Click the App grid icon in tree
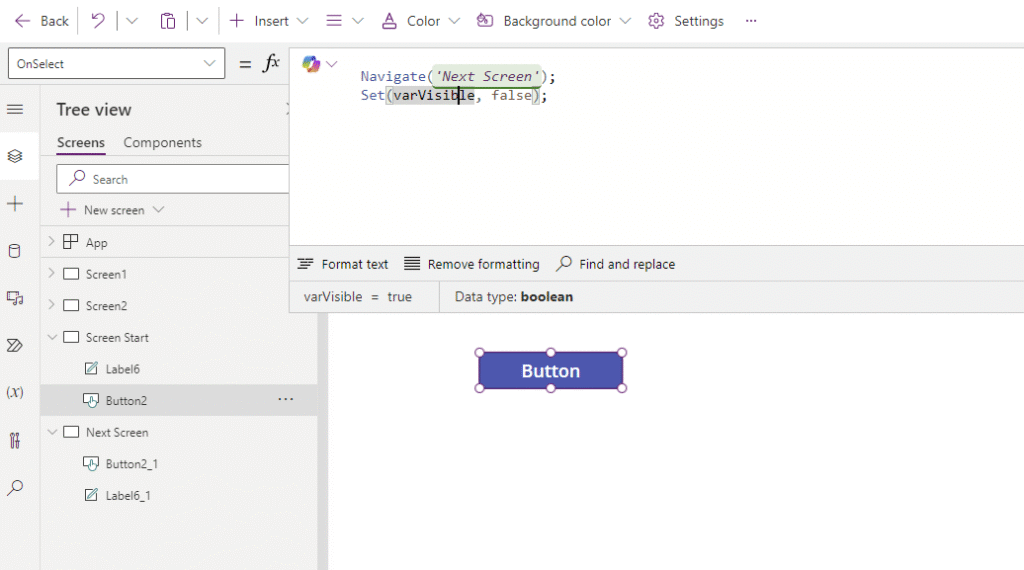 pos(71,242)
